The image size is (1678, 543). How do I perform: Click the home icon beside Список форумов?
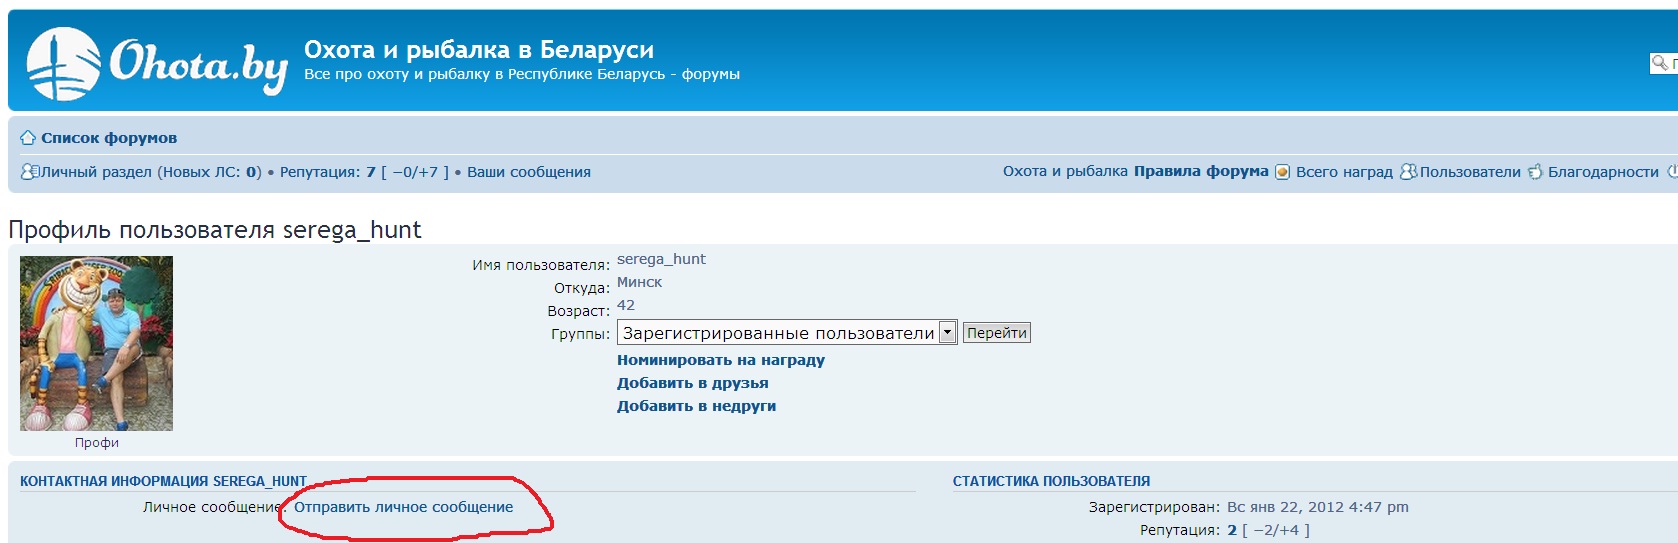coord(28,138)
